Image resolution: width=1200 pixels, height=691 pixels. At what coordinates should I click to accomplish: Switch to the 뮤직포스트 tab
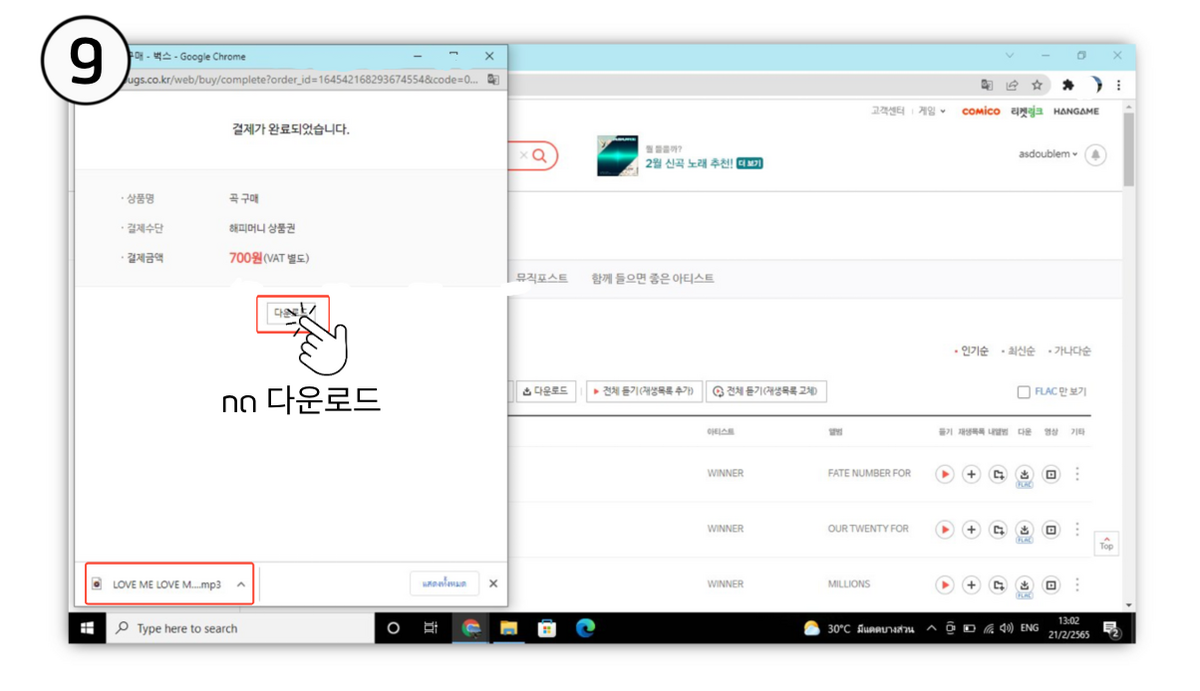[542, 279]
